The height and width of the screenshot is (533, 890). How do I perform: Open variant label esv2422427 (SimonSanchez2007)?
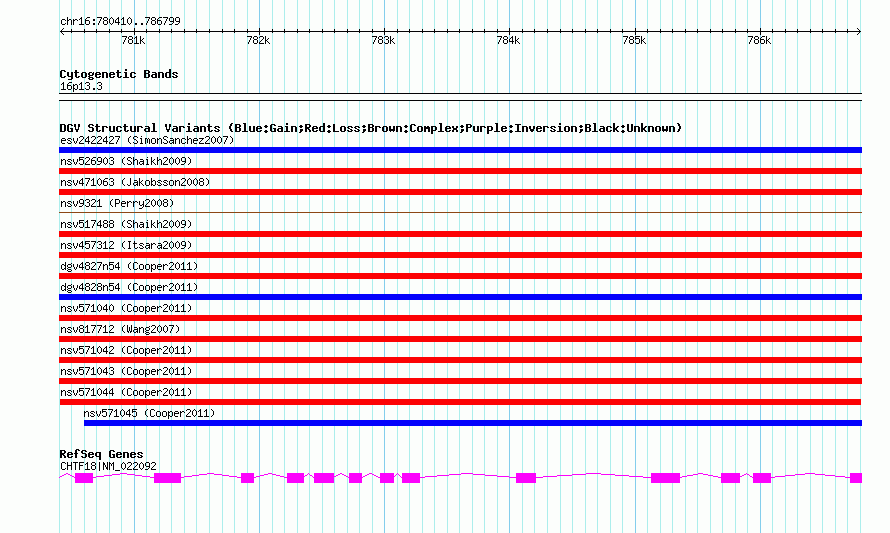147,140
